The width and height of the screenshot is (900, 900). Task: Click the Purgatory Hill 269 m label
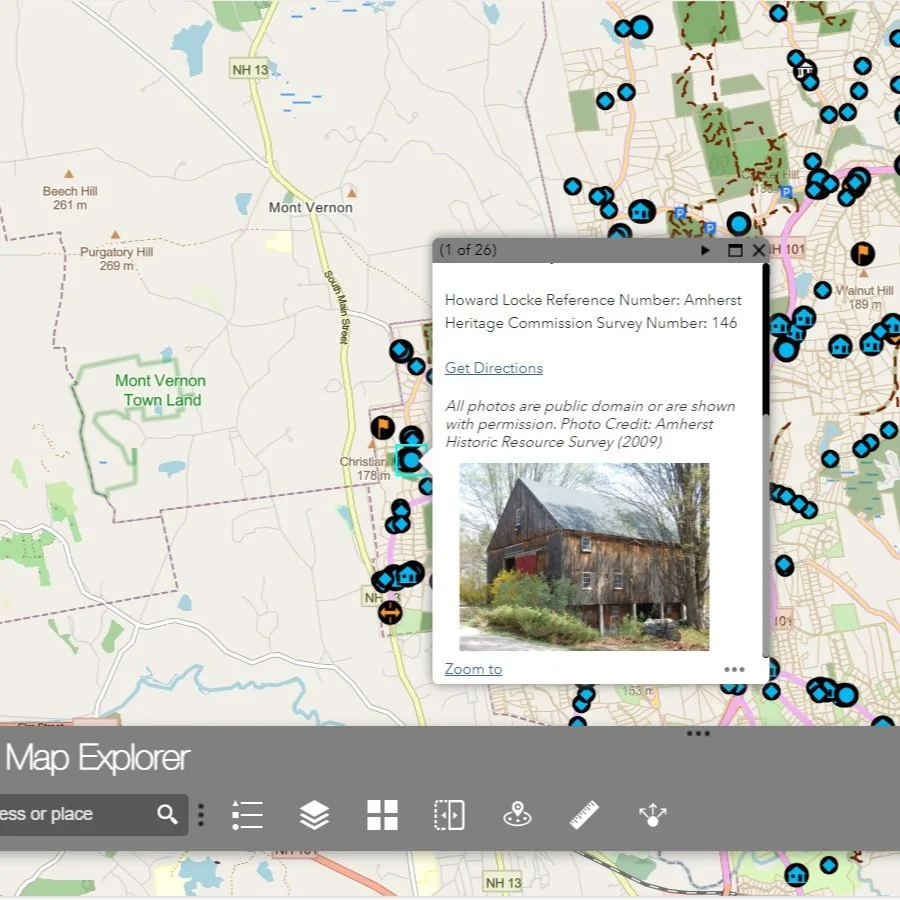click(x=117, y=258)
